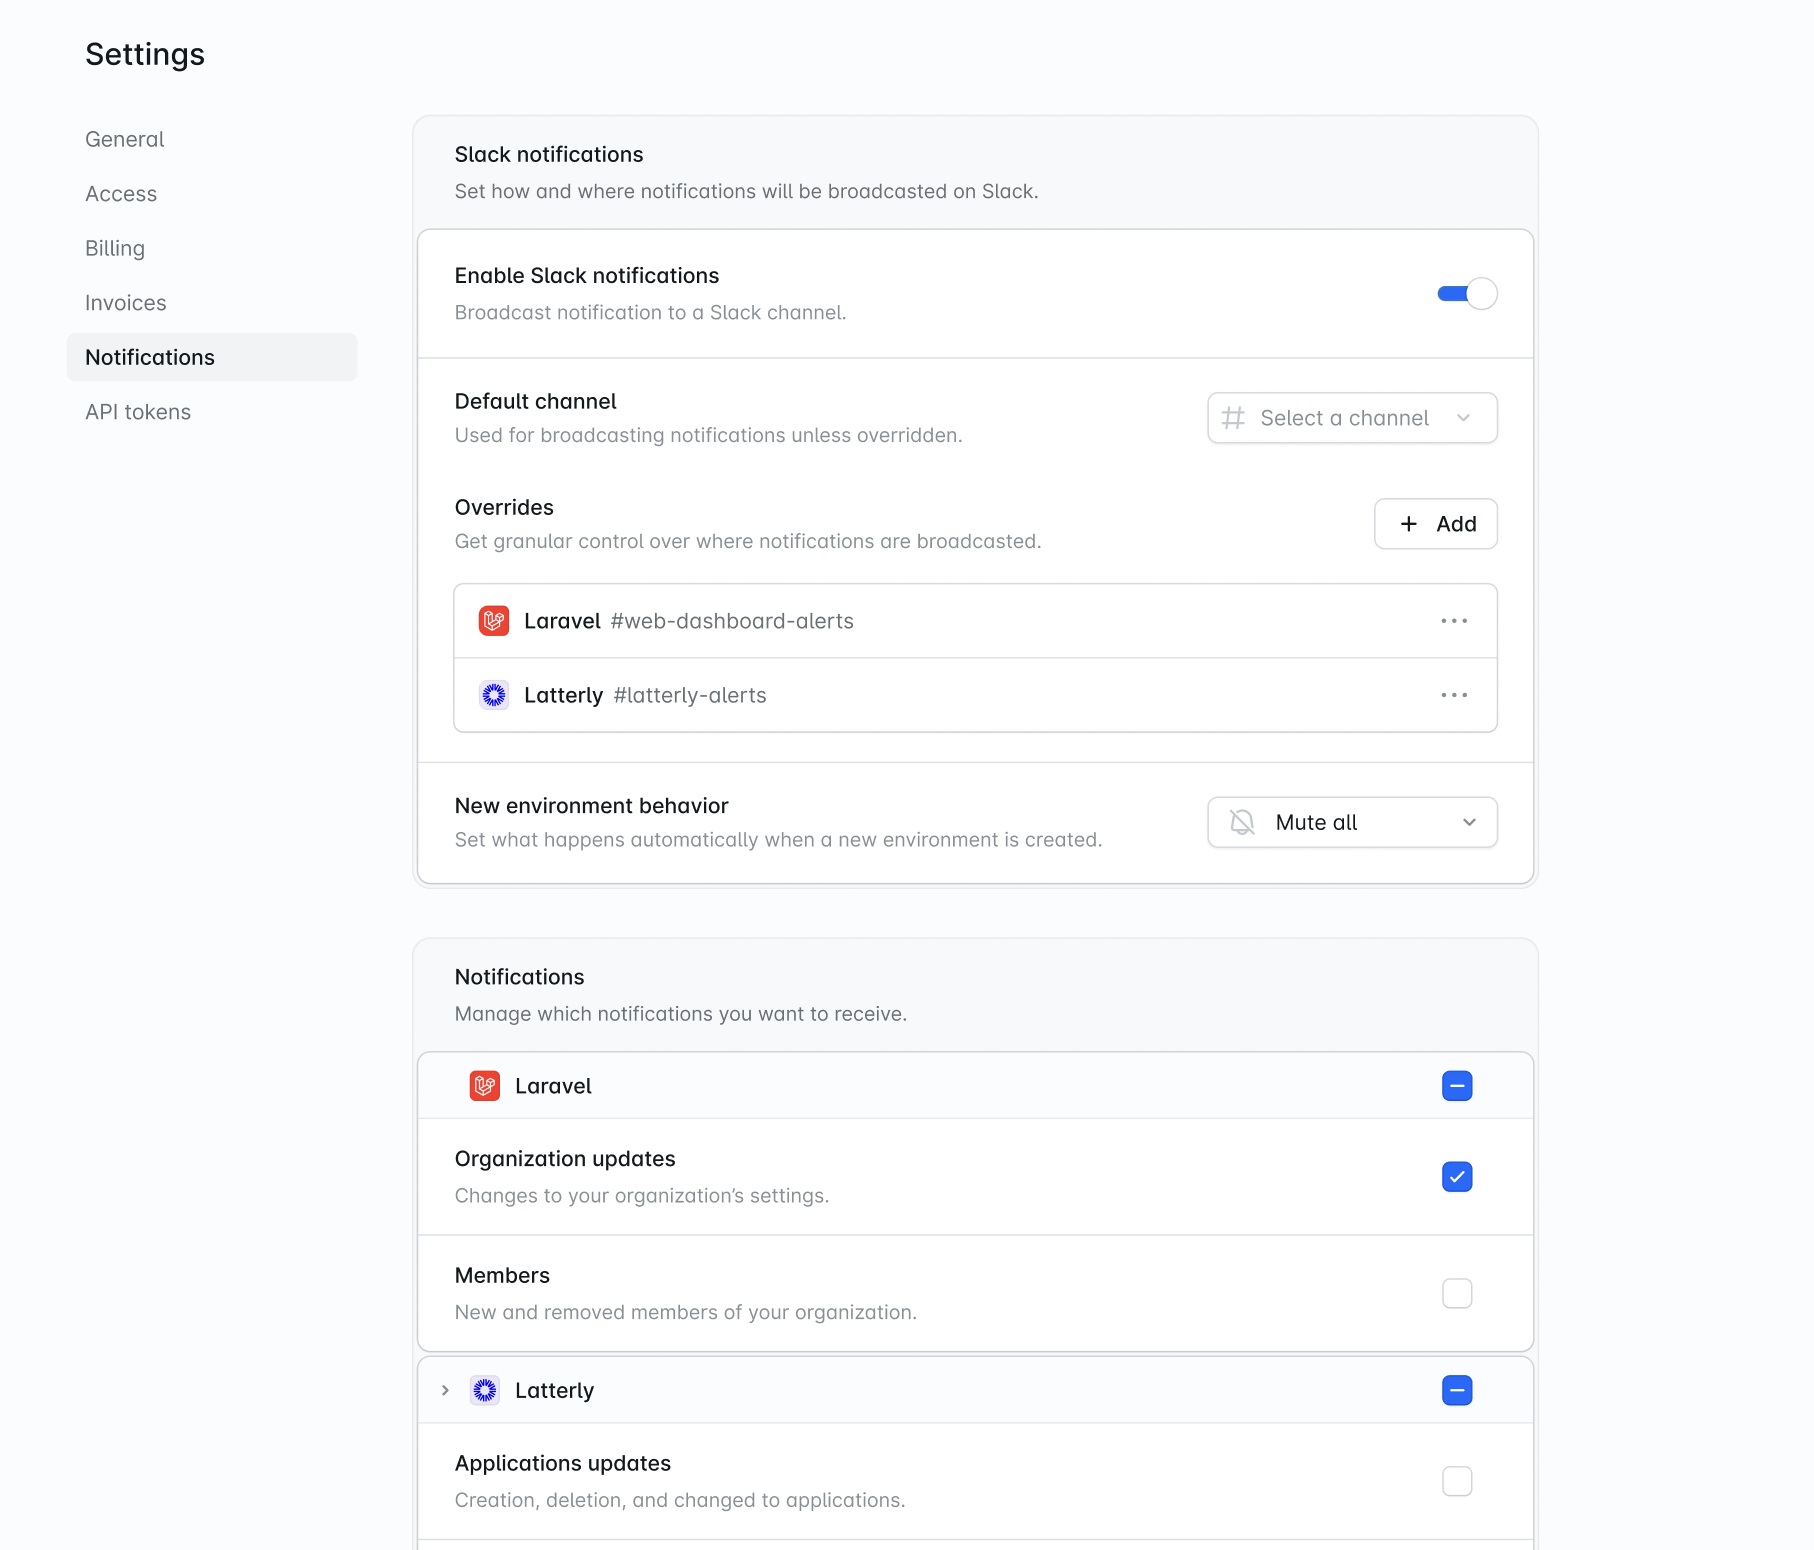The height and width of the screenshot is (1550, 1814).
Task: Open the Select a channel dropdown
Action: click(1352, 418)
